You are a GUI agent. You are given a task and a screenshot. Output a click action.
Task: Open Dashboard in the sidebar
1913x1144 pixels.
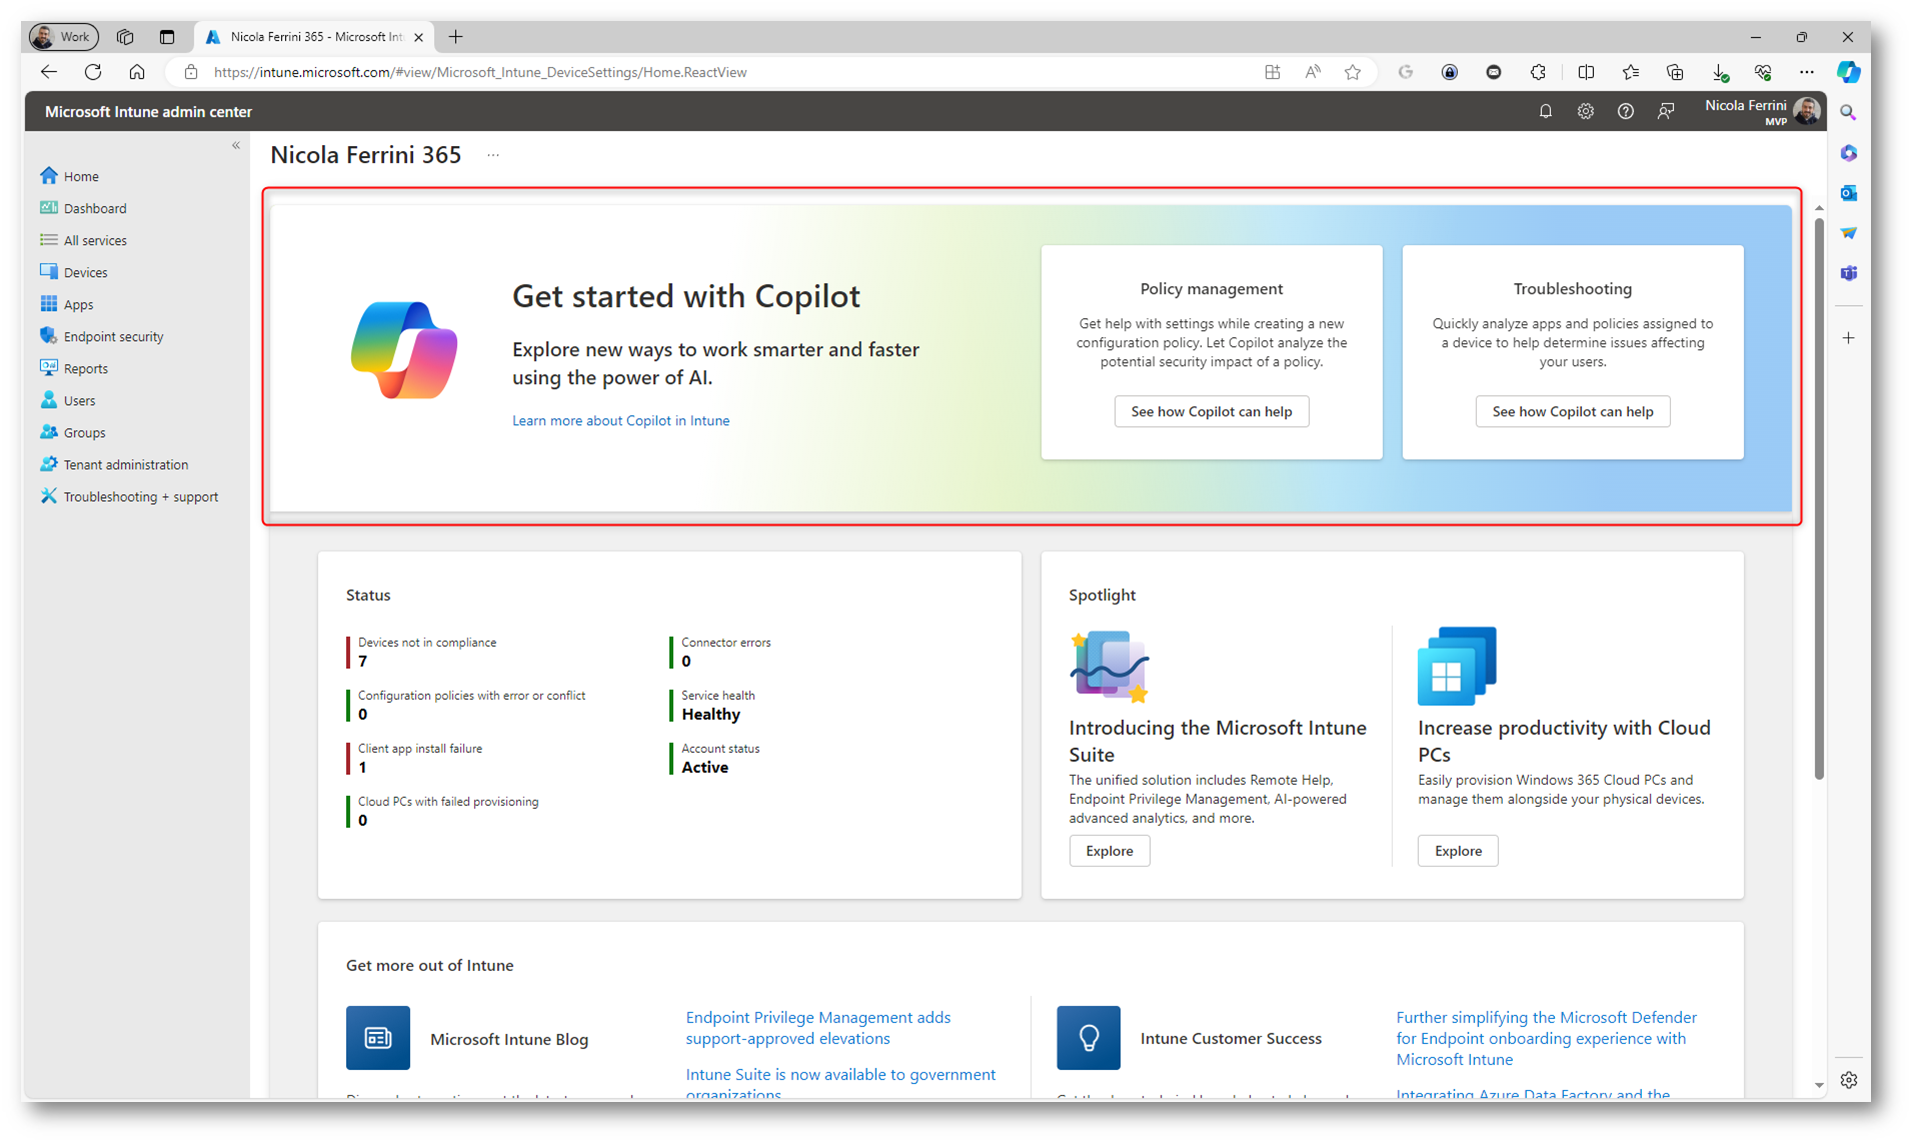tap(83, 208)
